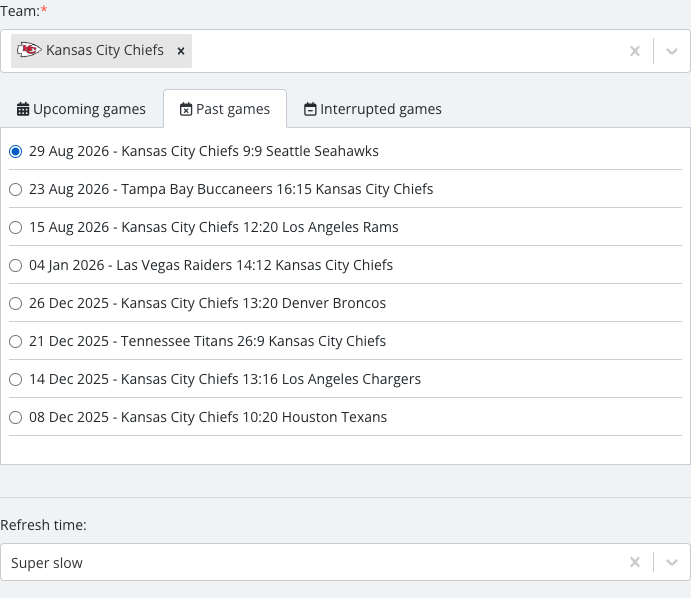Click the text Kansas City Chiefs 13:16 Los Angeles Chargers
Image resolution: width=691 pixels, height=598 pixels.
(271, 379)
